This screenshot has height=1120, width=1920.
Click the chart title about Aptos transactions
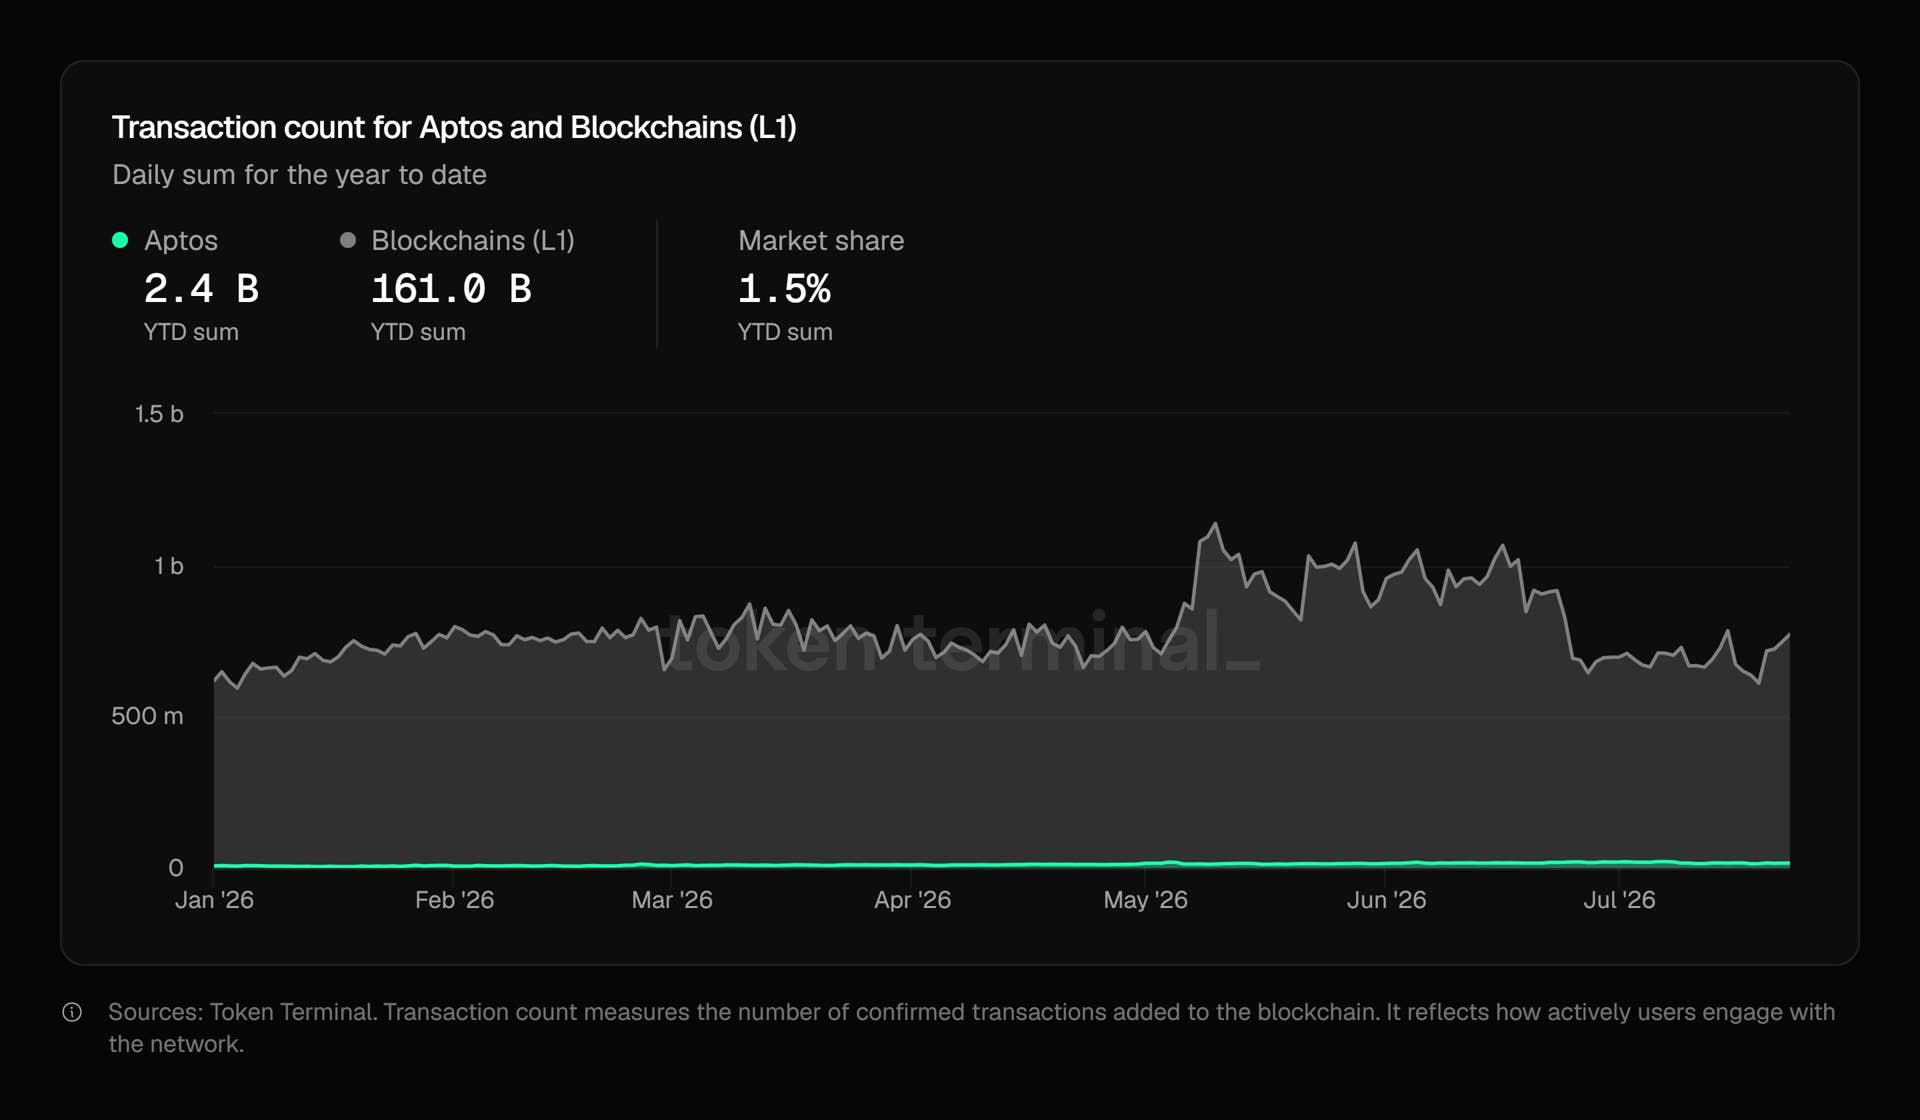pyautogui.click(x=454, y=128)
